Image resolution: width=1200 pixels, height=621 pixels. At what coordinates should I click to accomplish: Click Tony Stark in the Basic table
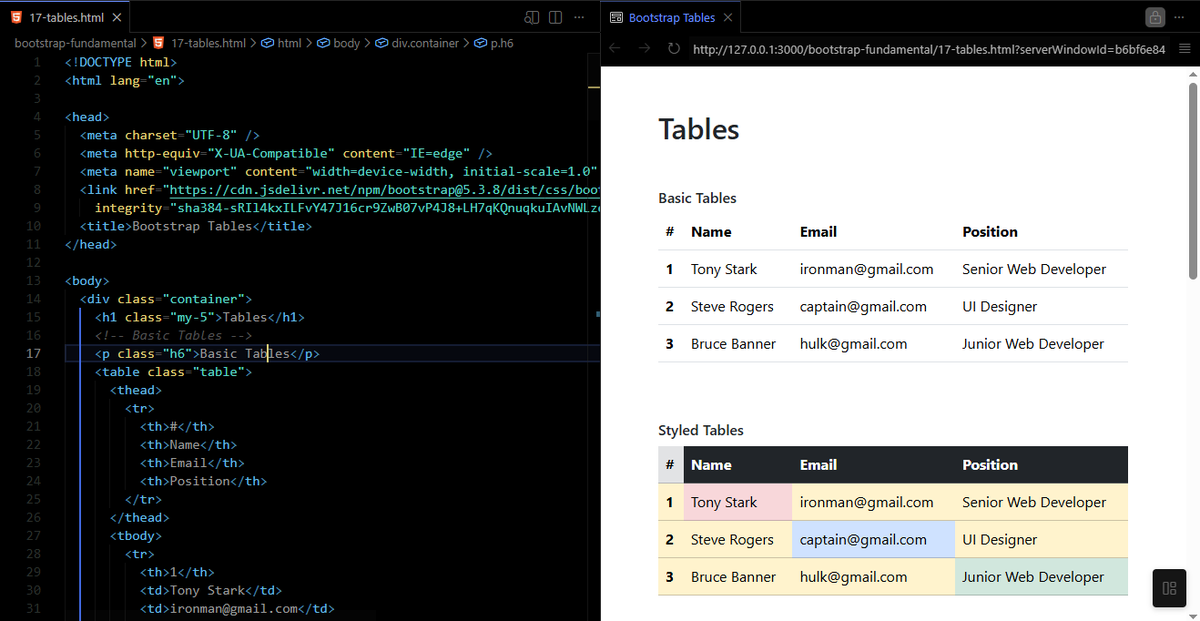pyautogui.click(x=724, y=269)
